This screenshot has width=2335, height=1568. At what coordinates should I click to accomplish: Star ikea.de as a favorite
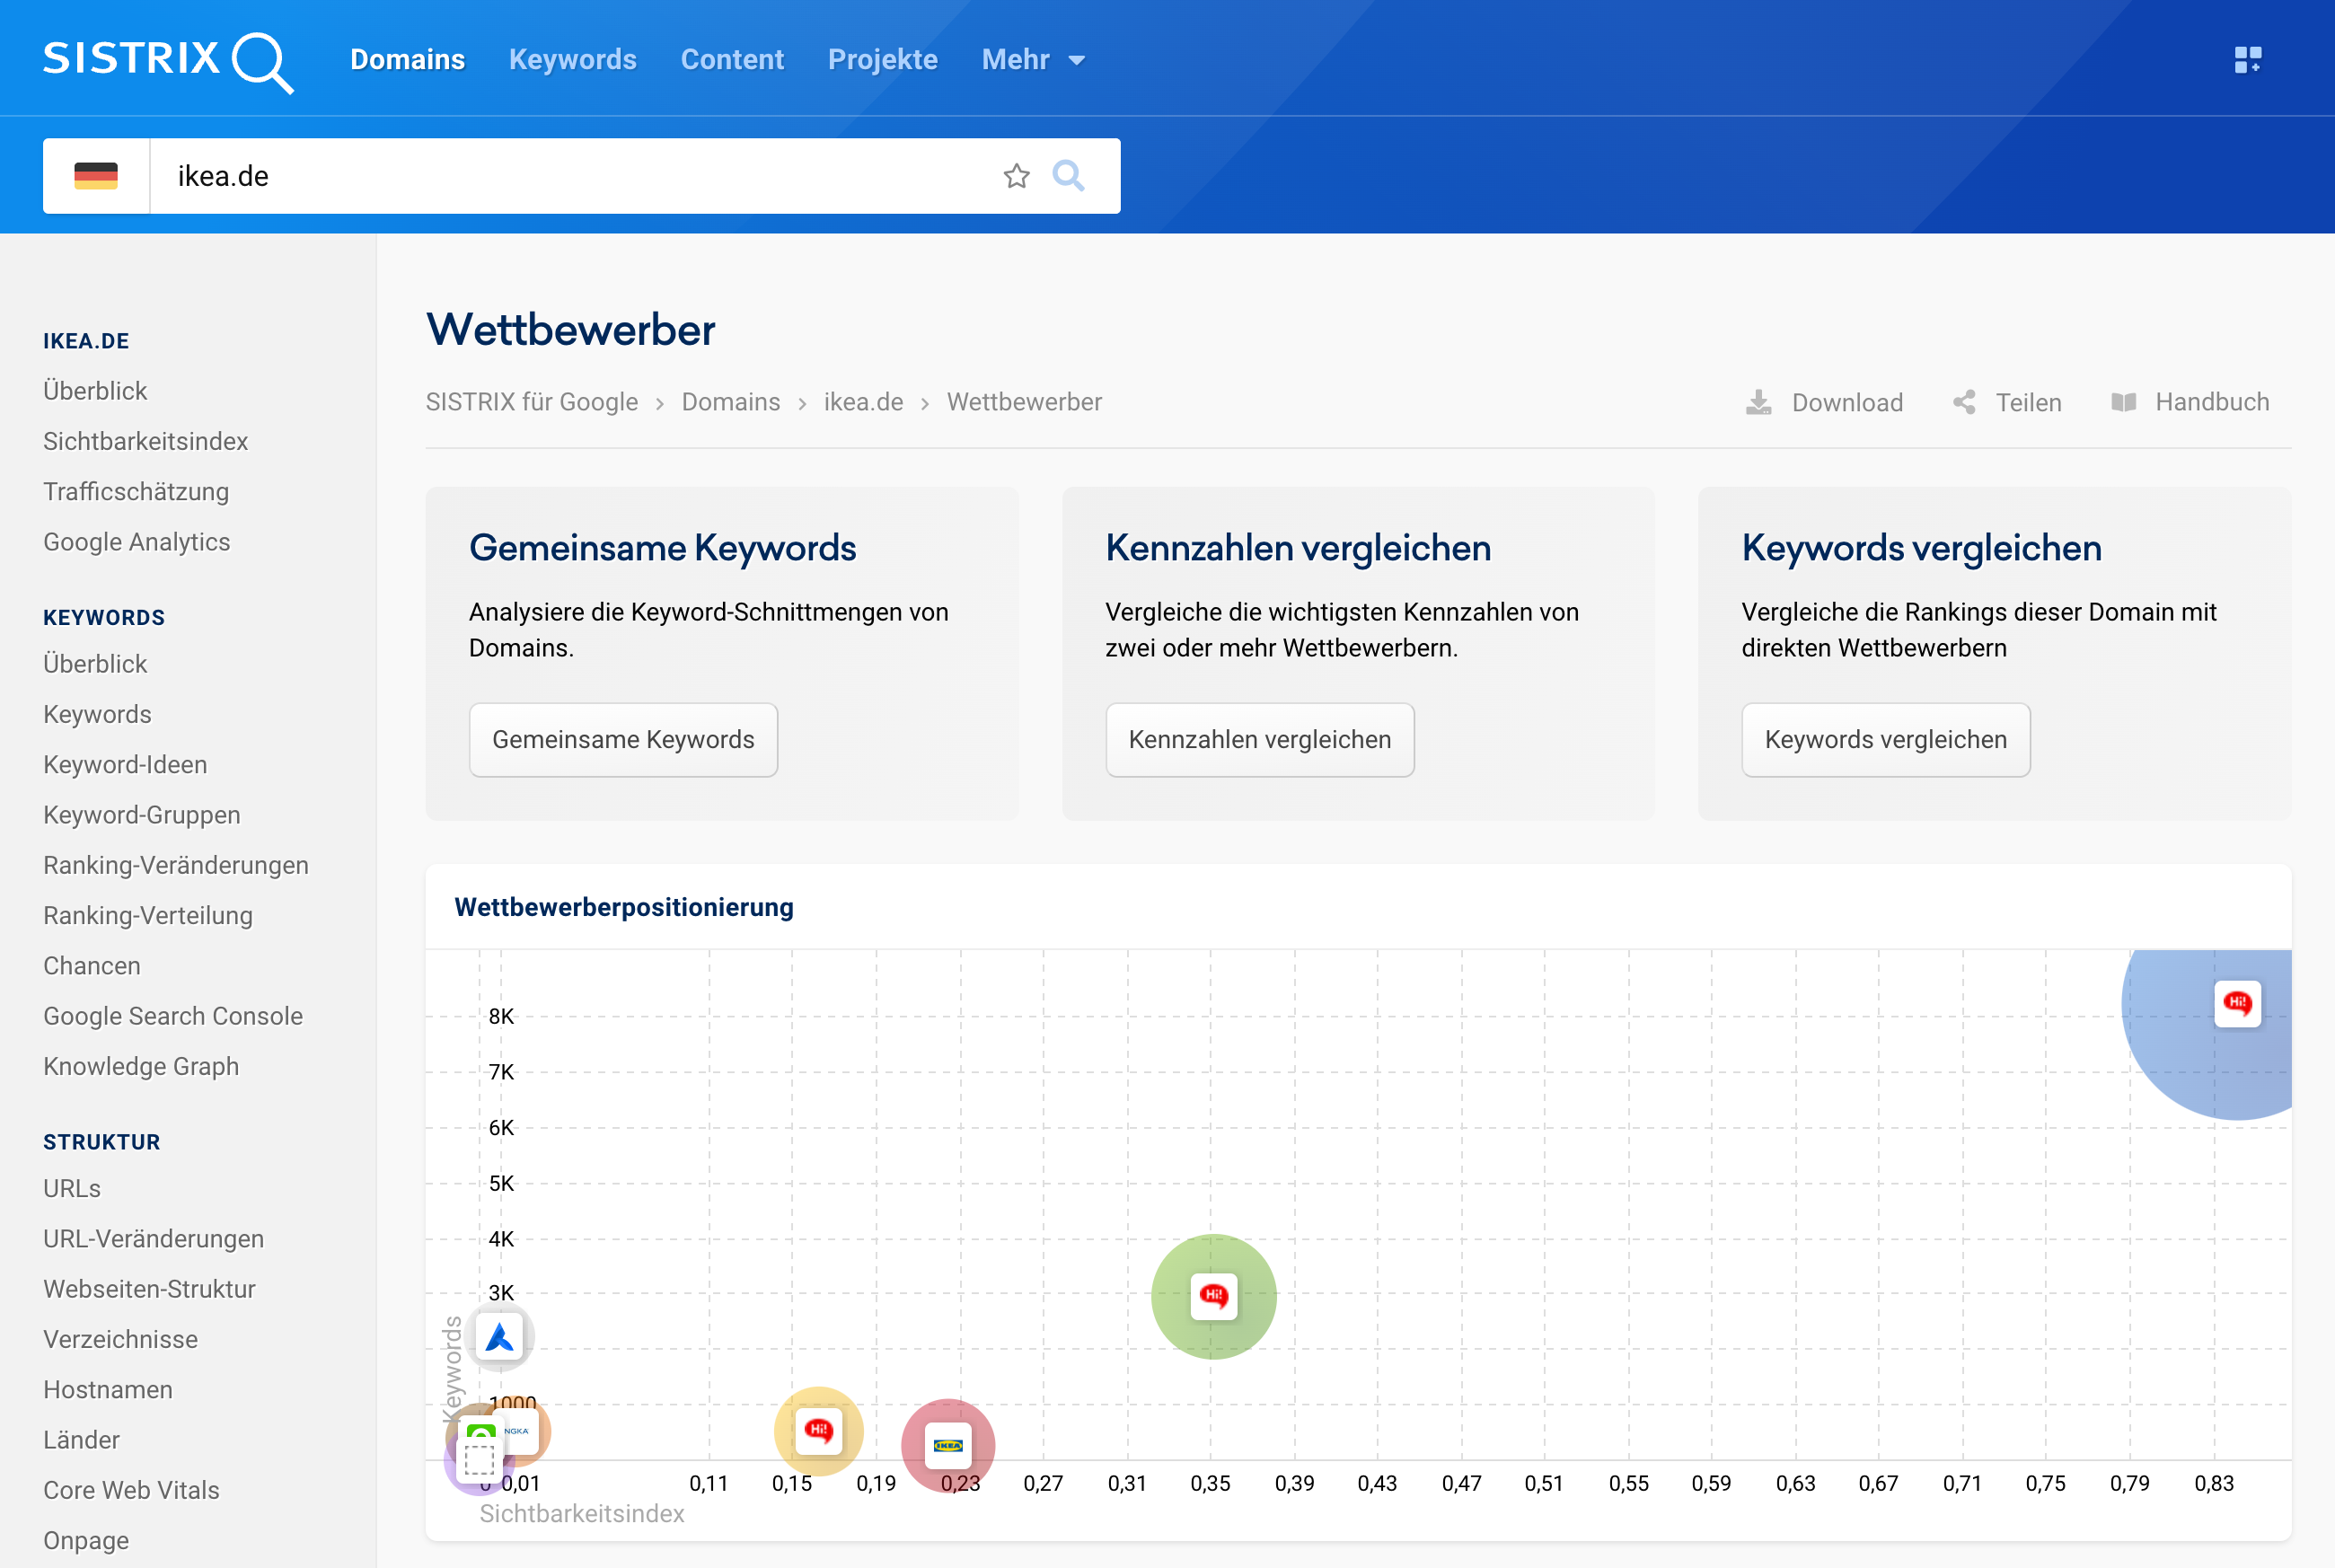click(x=1016, y=176)
